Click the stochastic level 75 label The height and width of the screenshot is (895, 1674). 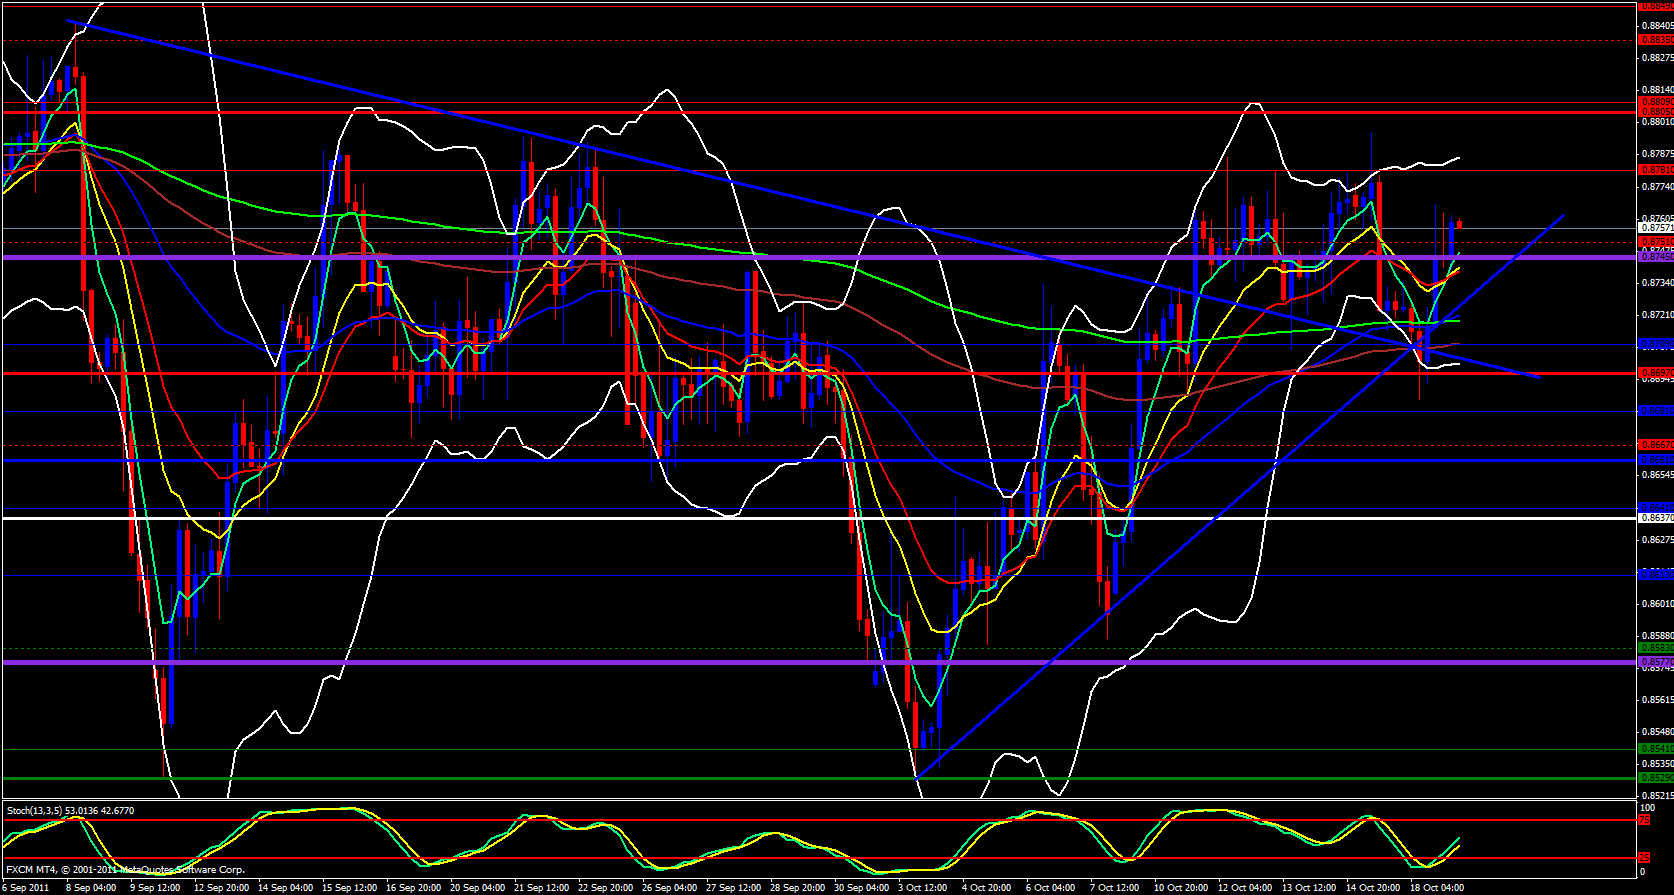(x=1643, y=820)
